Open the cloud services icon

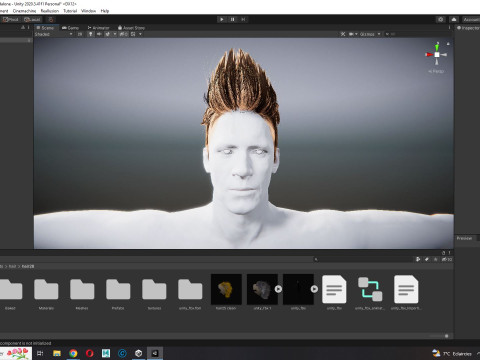click(454, 19)
